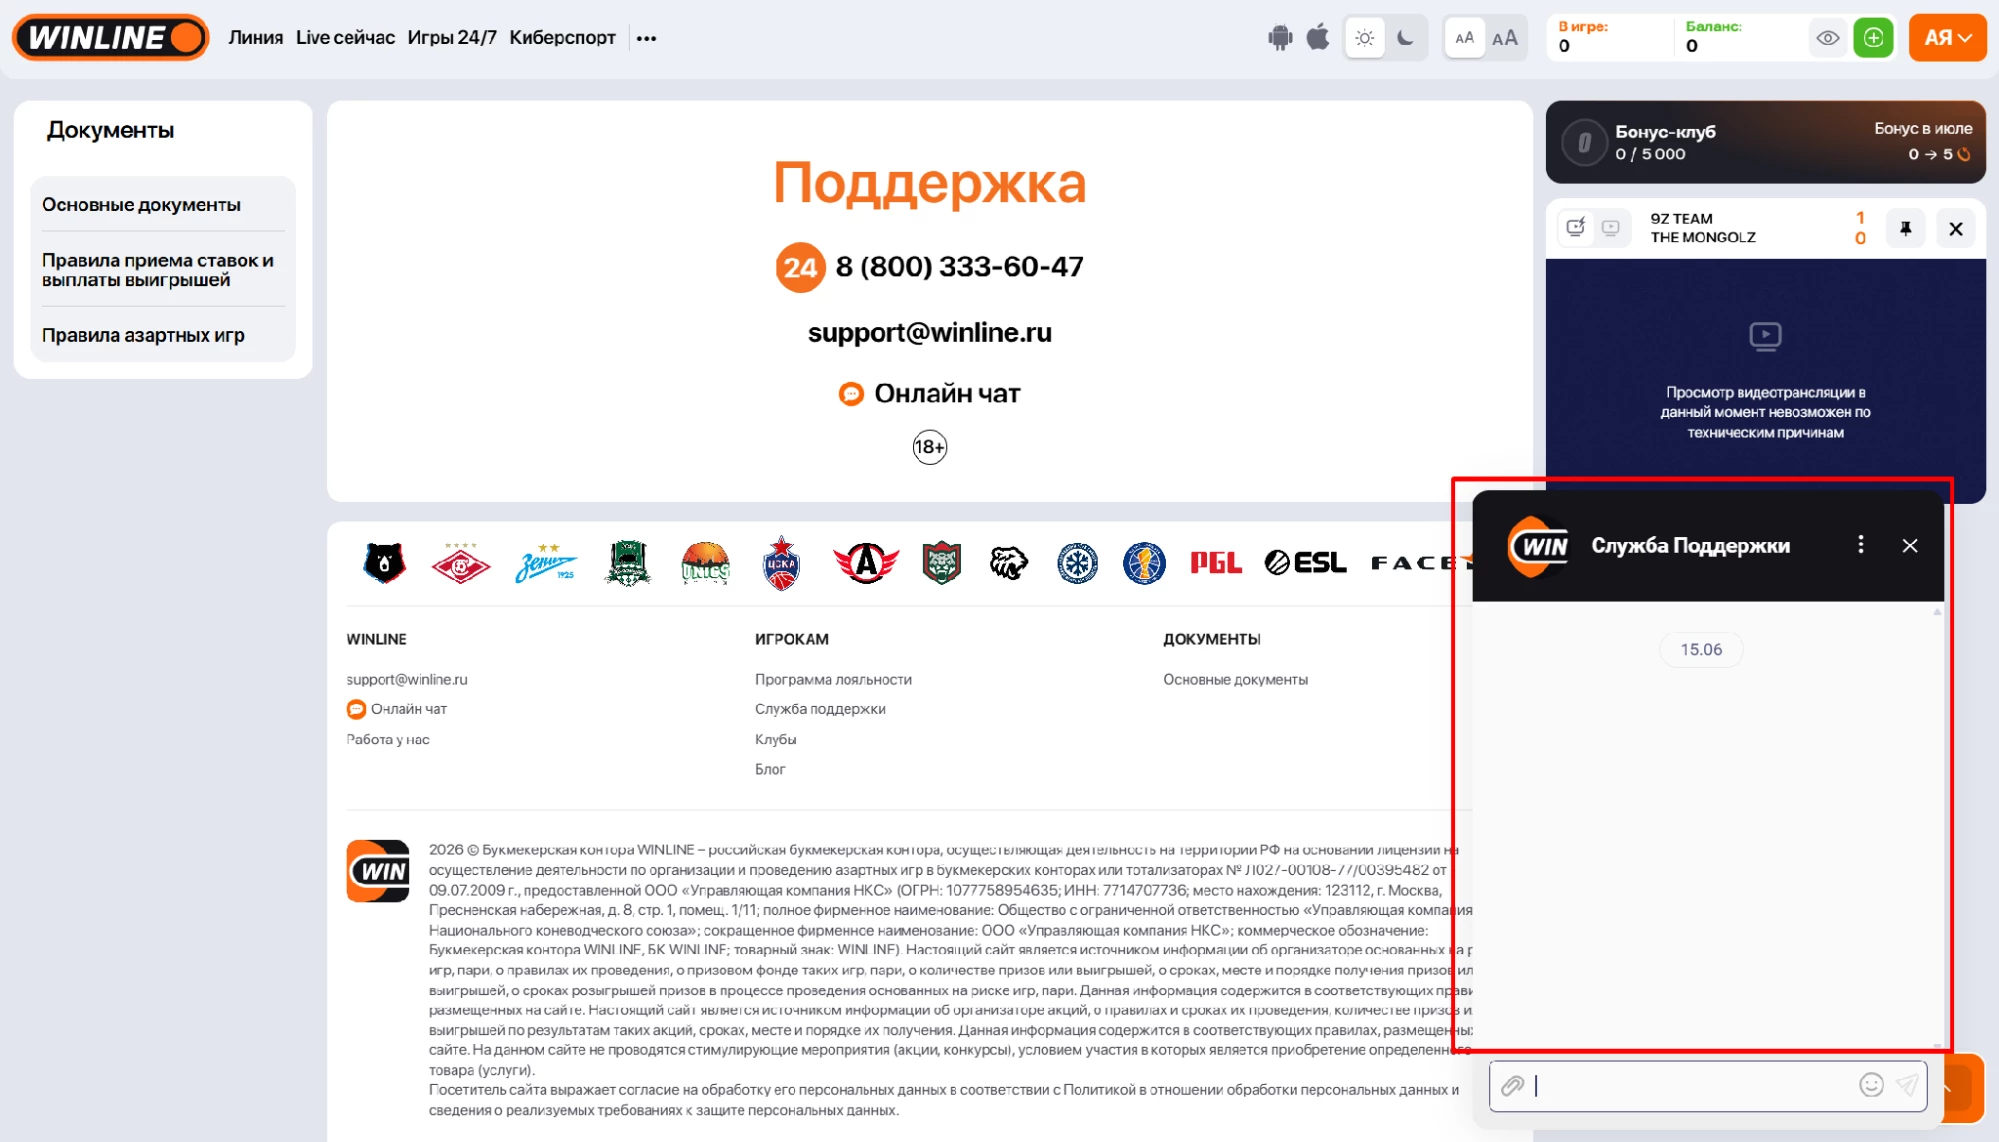
Task: Open the Киберспорт menu item
Action: [x=562, y=37]
